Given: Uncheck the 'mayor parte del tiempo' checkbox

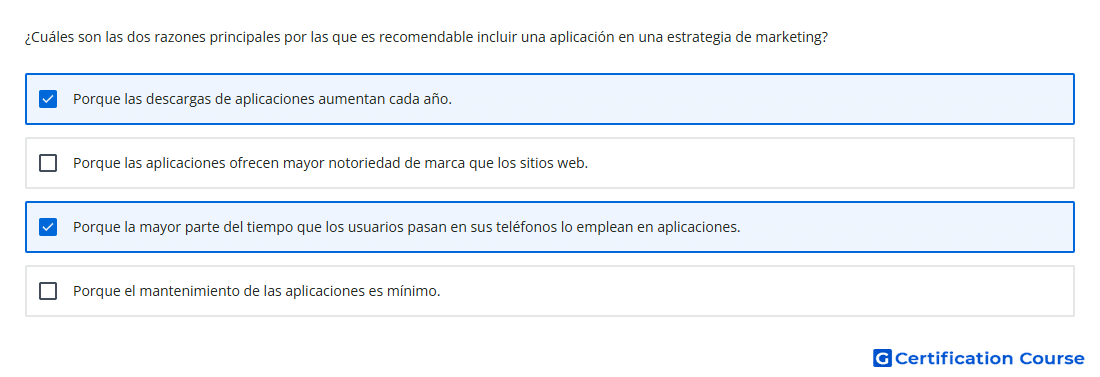Looking at the screenshot, I should pos(48,227).
